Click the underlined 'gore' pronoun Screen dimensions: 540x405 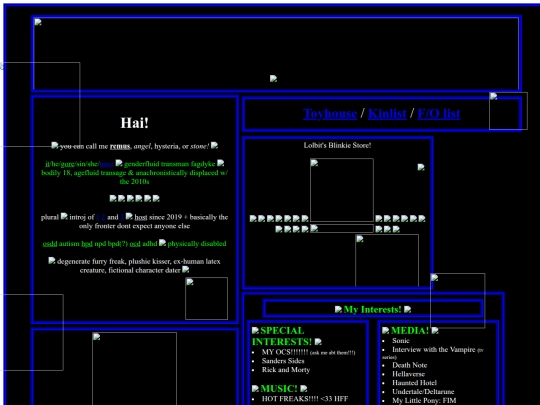67,164
